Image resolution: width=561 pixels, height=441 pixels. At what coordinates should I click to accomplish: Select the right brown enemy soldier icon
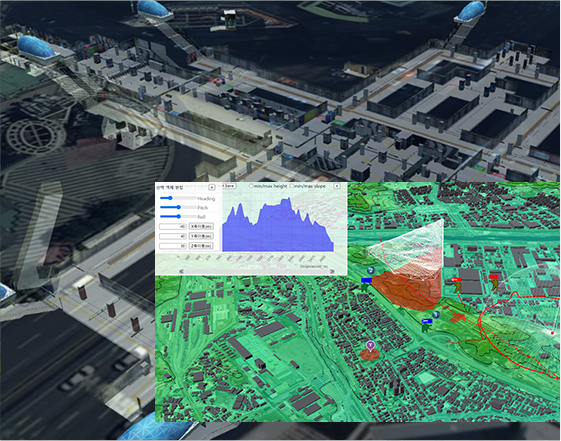[495, 284]
